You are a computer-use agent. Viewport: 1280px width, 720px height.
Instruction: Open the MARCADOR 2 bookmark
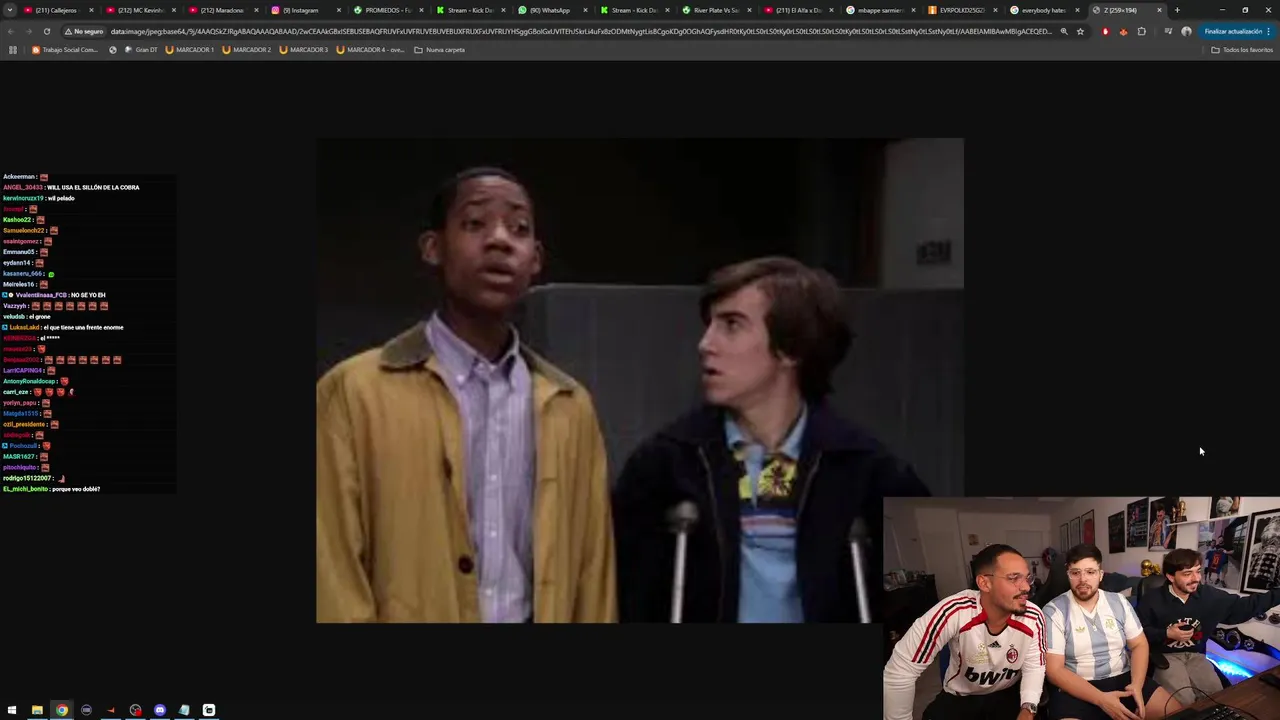click(x=247, y=50)
